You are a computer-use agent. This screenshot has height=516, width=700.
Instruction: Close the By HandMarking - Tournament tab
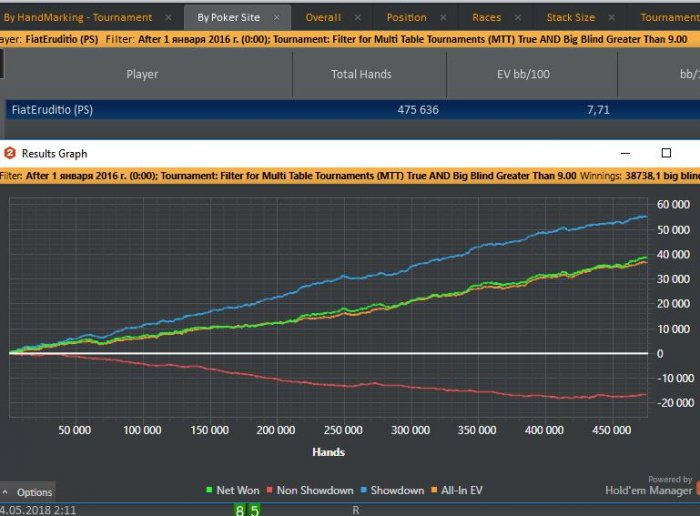168,17
